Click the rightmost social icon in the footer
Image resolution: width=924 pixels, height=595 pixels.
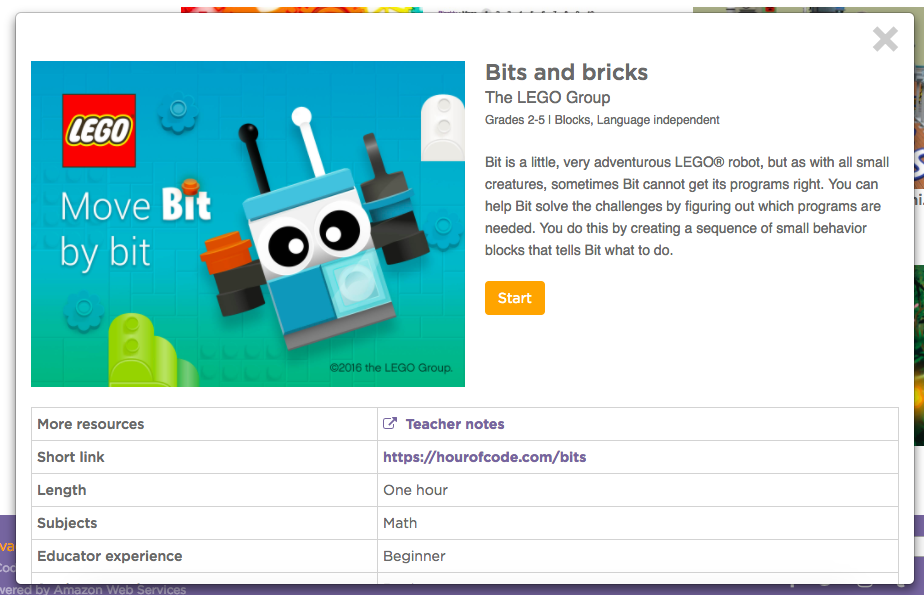pos(901,588)
